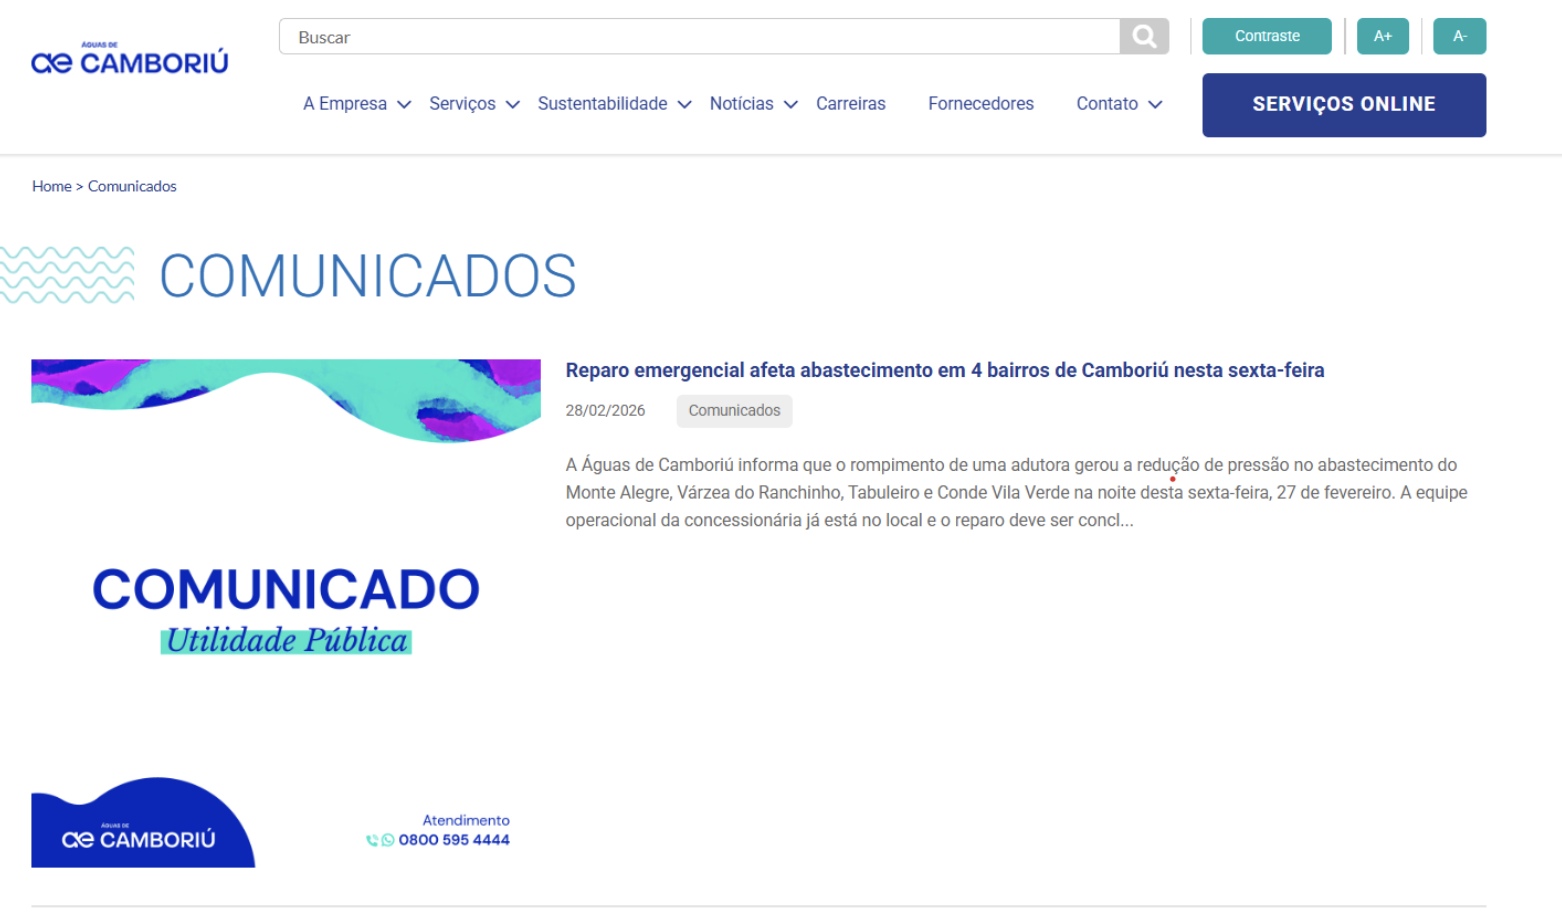Open the Serviços dropdown menu
1562x914 pixels.
(474, 104)
